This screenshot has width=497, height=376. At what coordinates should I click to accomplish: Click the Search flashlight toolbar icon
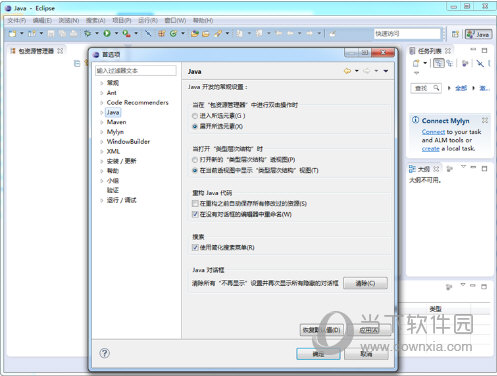(x=218, y=33)
